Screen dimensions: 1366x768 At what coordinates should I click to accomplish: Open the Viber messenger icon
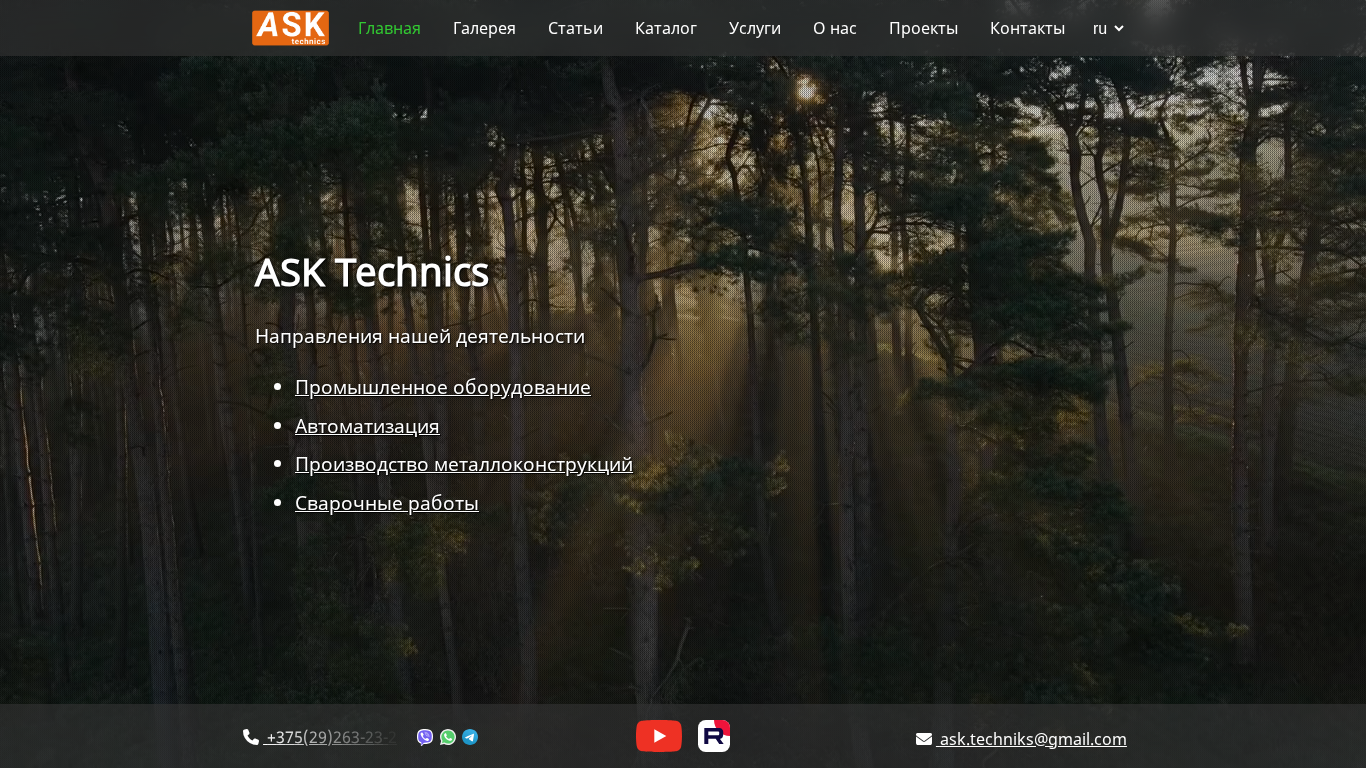click(425, 737)
